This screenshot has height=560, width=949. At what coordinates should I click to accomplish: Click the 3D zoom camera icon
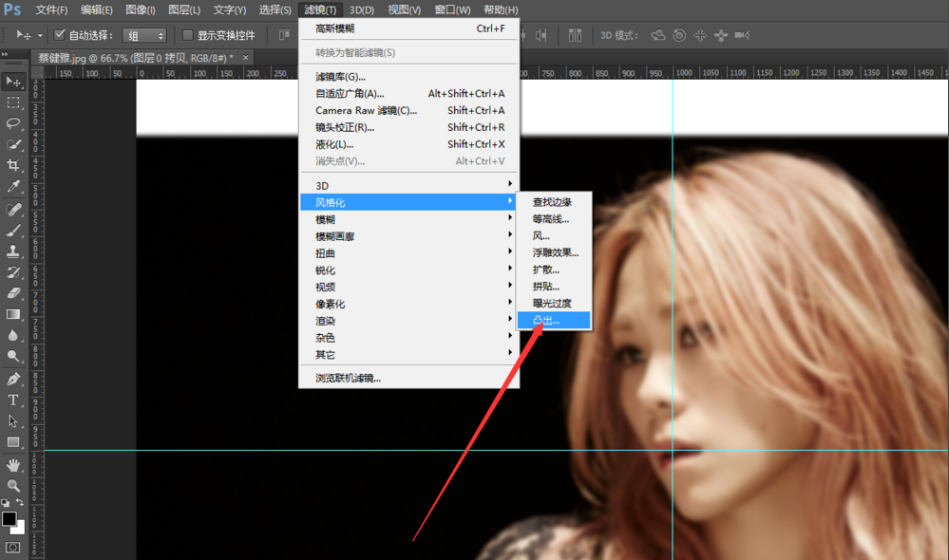click(x=742, y=35)
